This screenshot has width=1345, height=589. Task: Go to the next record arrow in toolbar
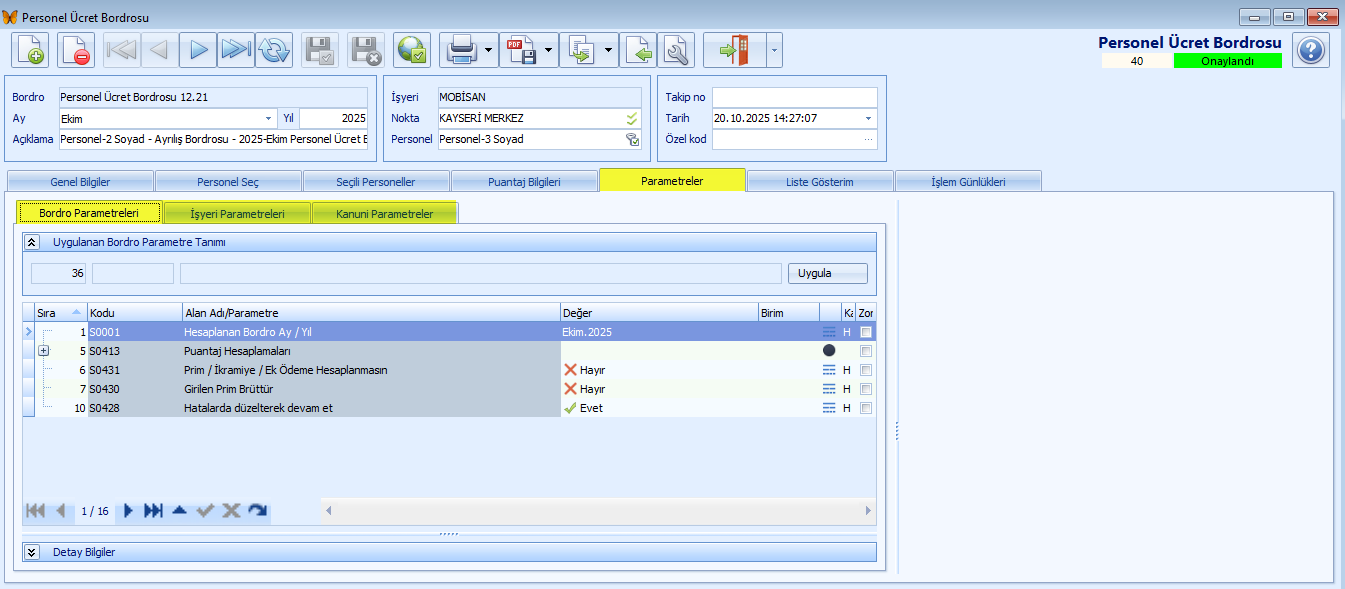(x=198, y=50)
